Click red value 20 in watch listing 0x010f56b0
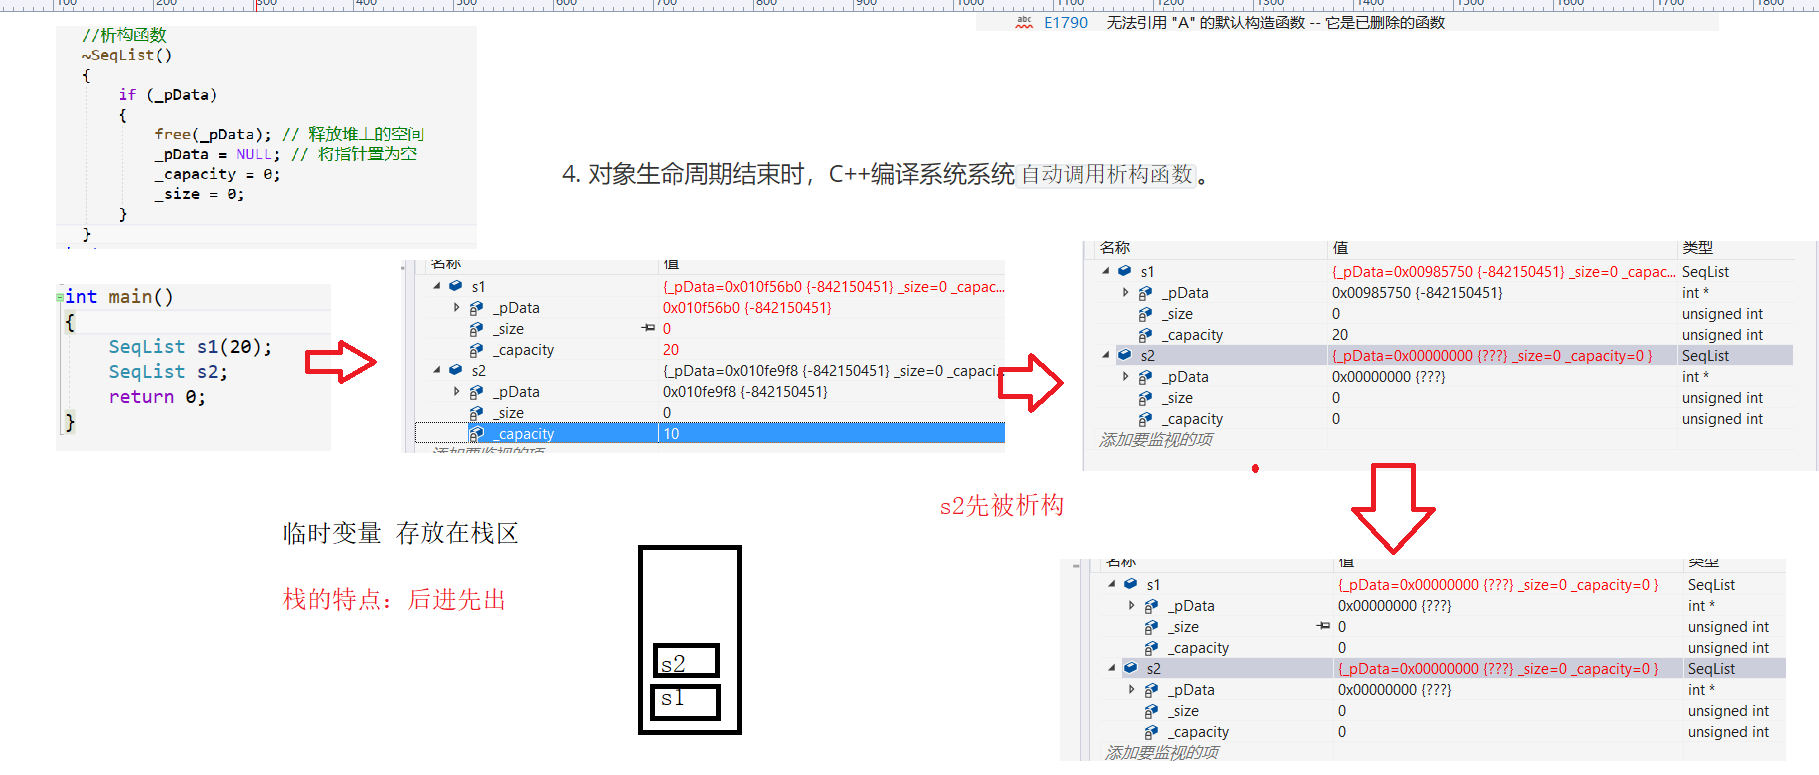Image resolution: width=1819 pixels, height=775 pixels. (671, 350)
